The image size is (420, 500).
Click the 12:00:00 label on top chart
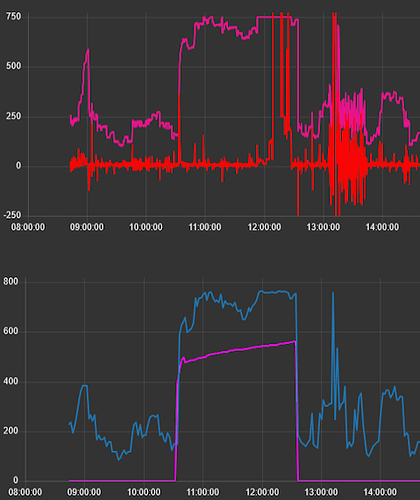(264, 227)
